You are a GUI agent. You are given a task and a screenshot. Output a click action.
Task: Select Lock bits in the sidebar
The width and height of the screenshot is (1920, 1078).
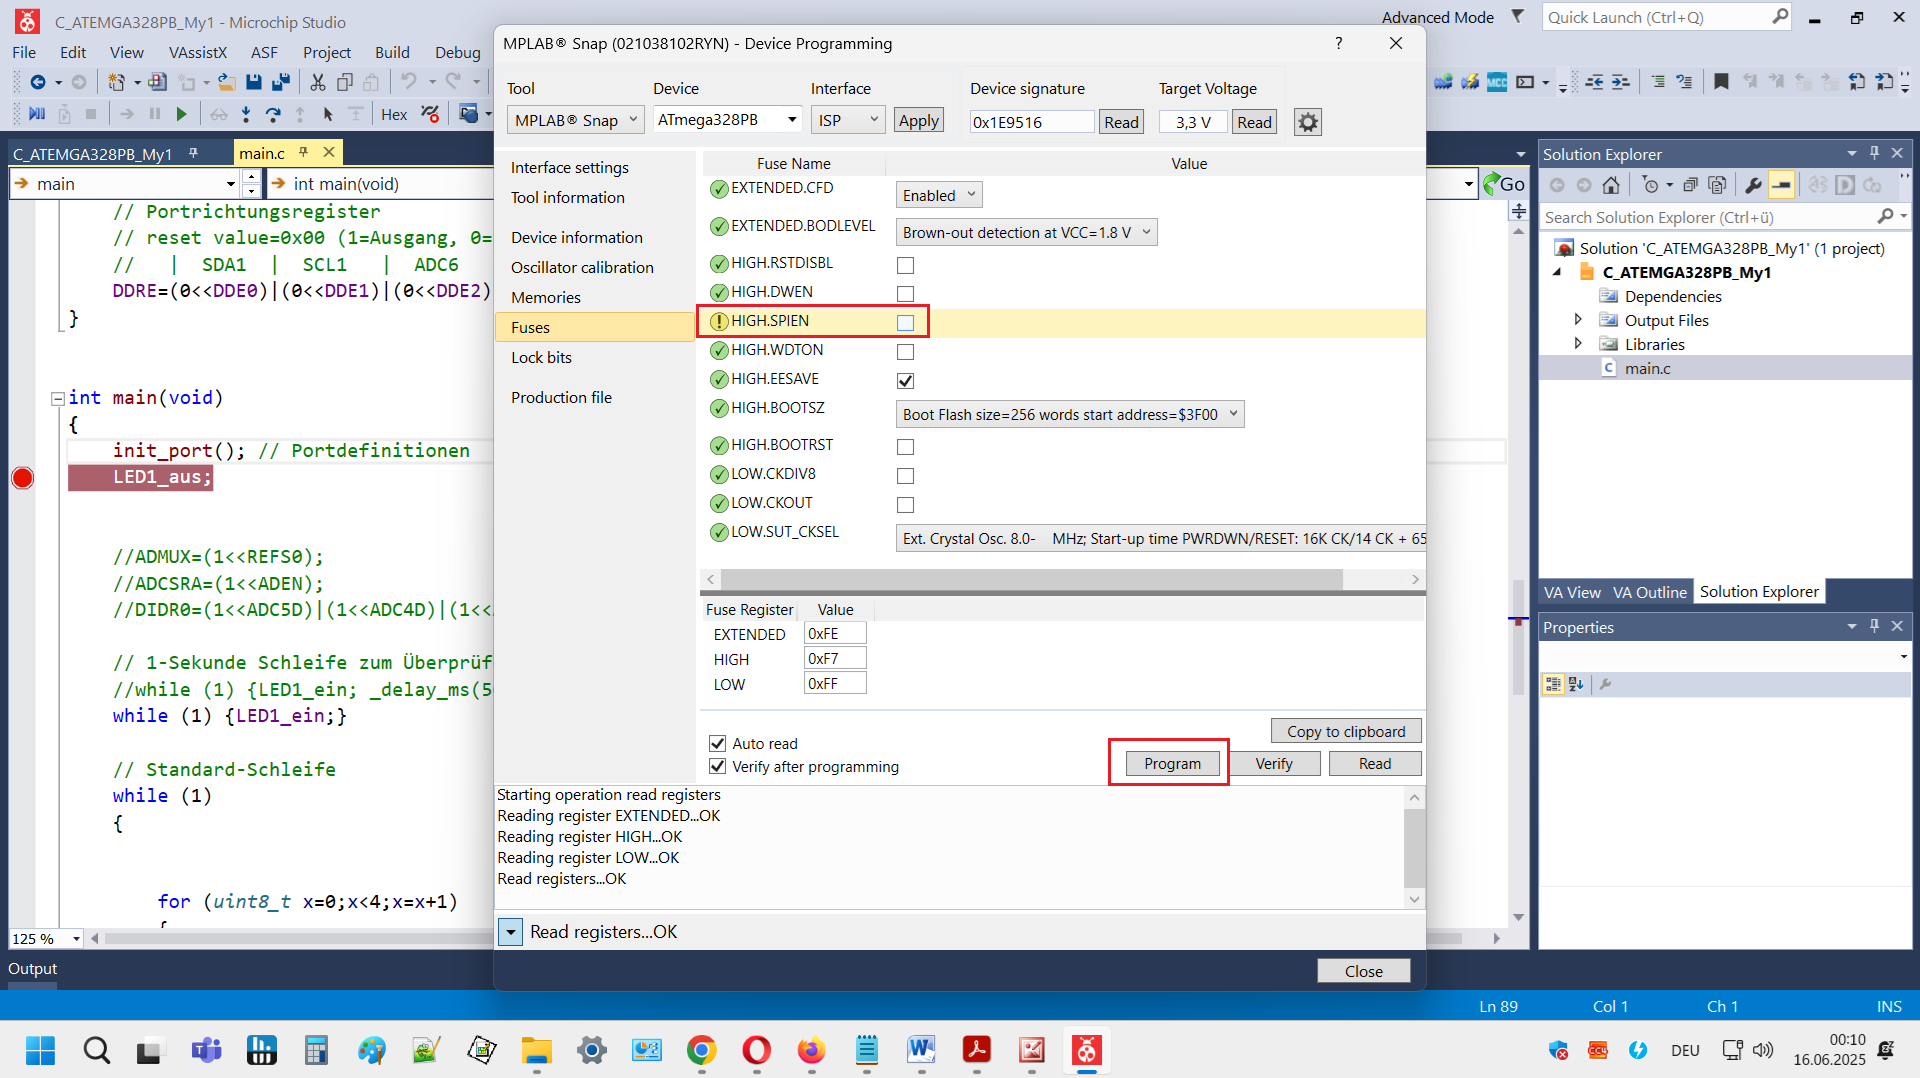(541, 357)
